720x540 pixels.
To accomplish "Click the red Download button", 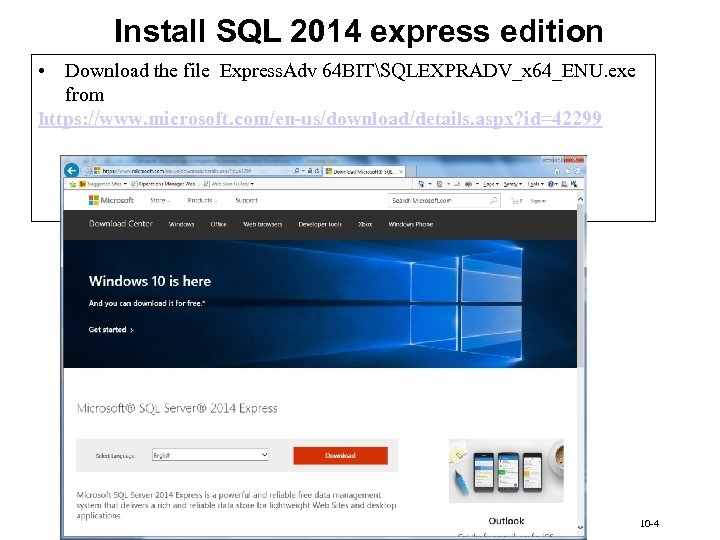I will 340,456.
